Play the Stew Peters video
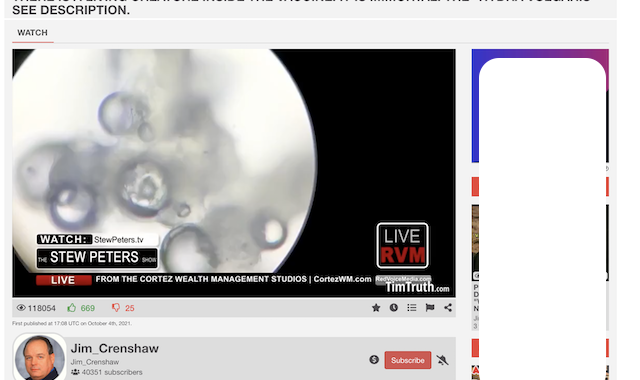The height and width of the screenshot is (380, 640). pyautogui.click(x=234, y=173)
